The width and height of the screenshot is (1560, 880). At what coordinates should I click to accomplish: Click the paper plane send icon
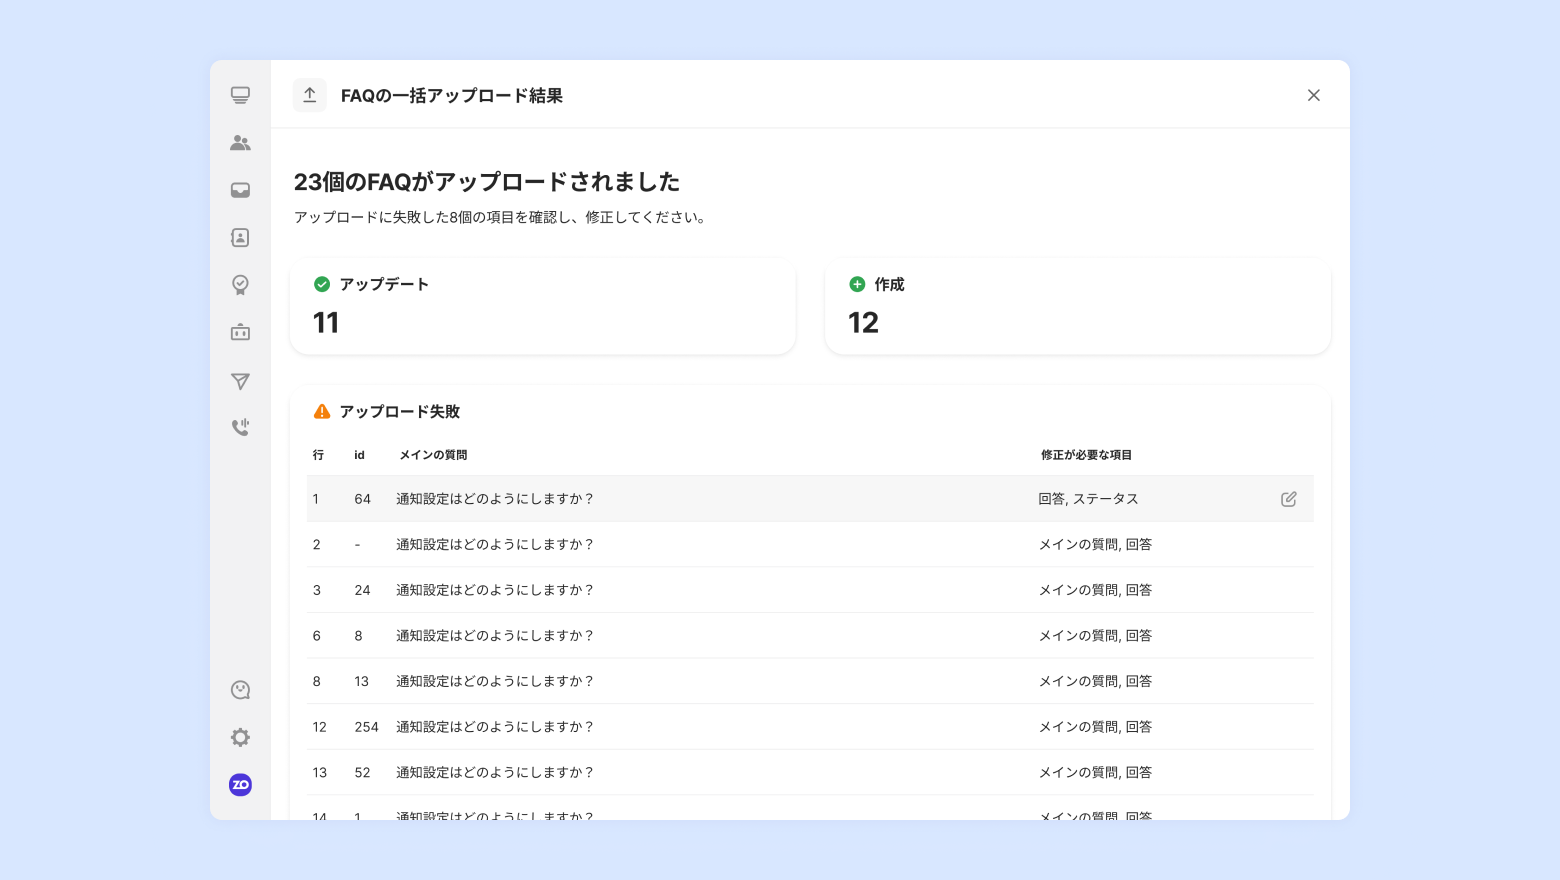tap(240, 381)
